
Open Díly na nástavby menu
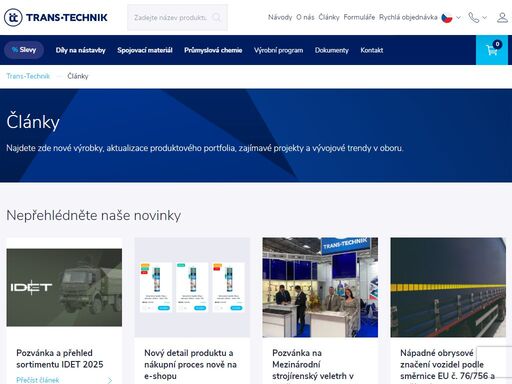click(80, 50)
